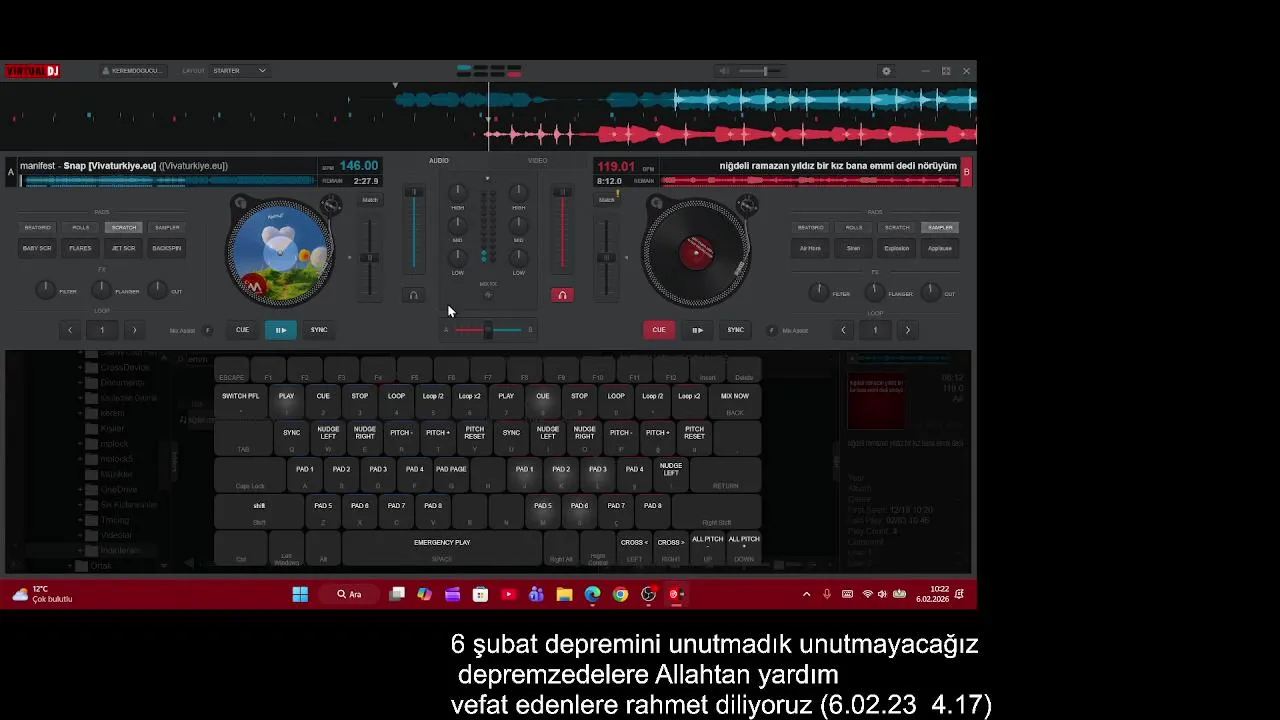
Task: Trigger the Siren sample pad
Action: pyautogui.click(x=853, y=248)
